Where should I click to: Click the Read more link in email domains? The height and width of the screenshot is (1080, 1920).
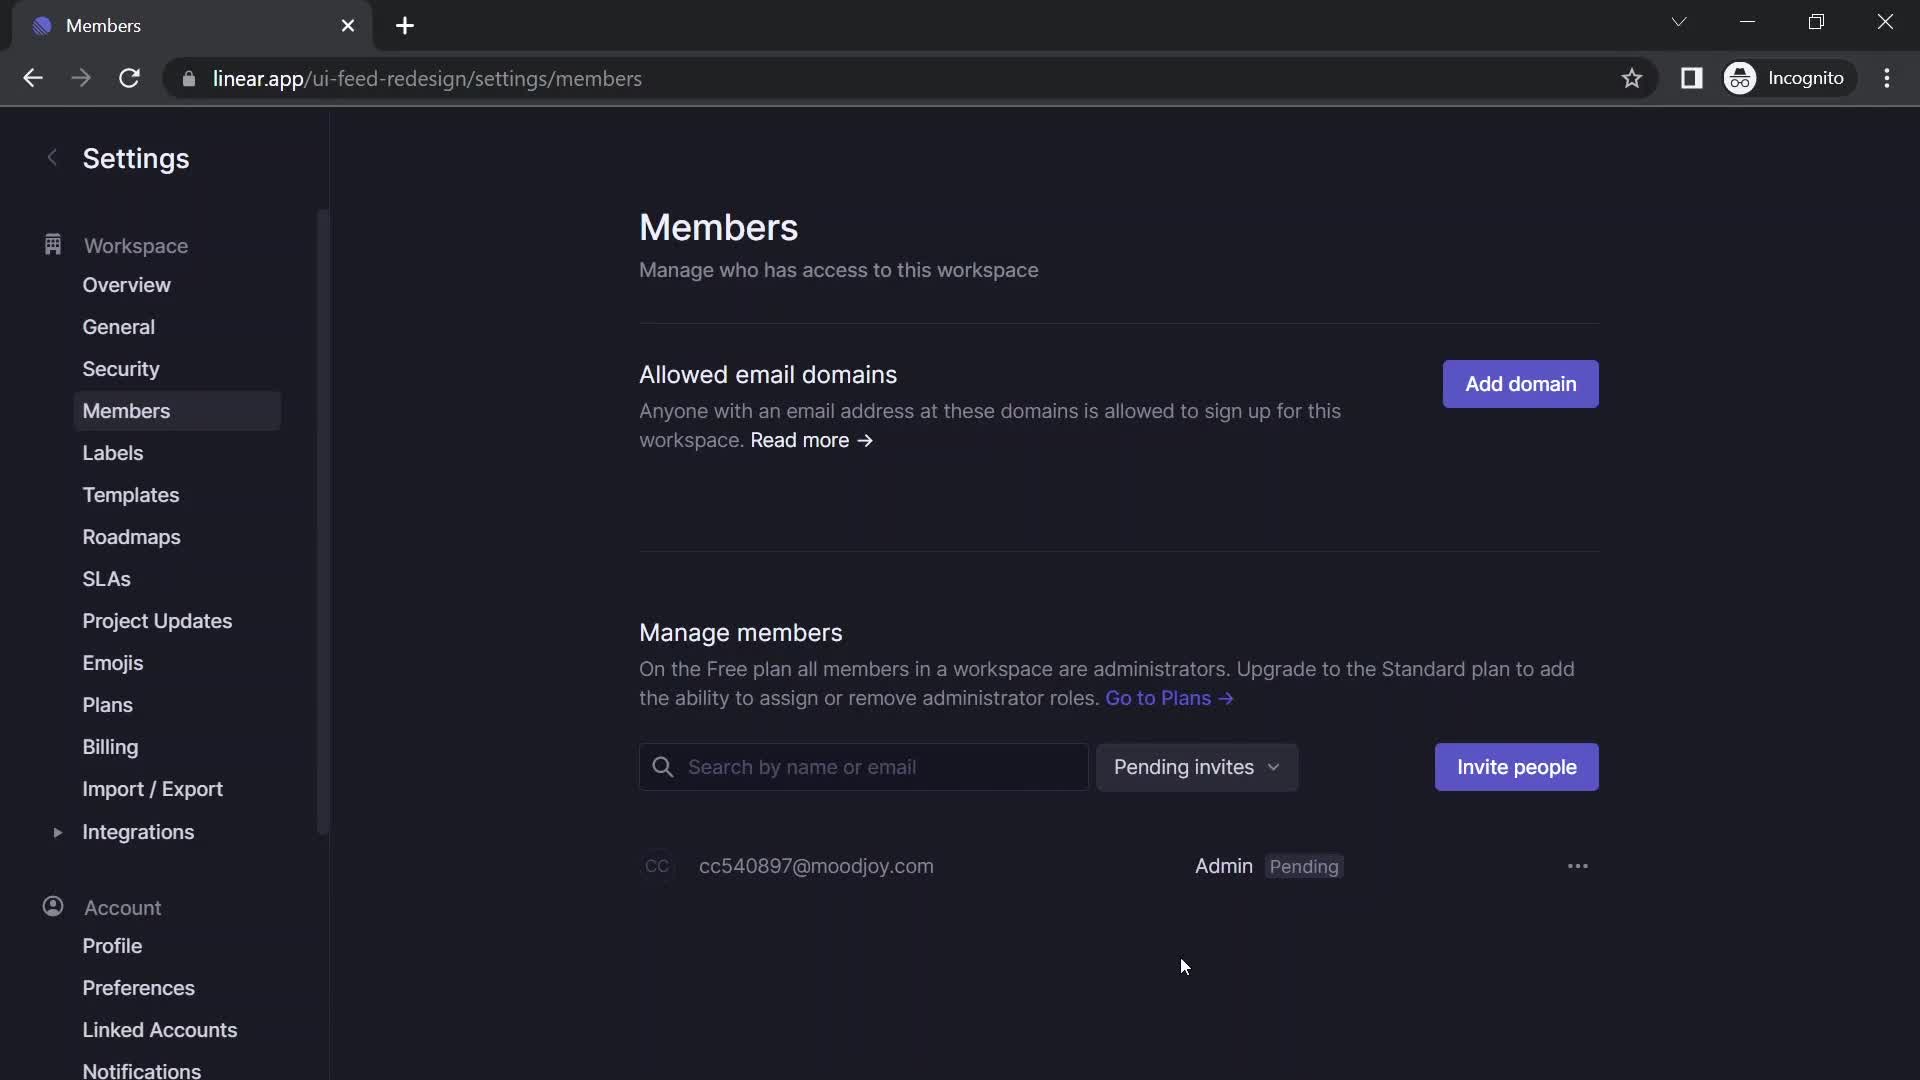tap(810, 440)
